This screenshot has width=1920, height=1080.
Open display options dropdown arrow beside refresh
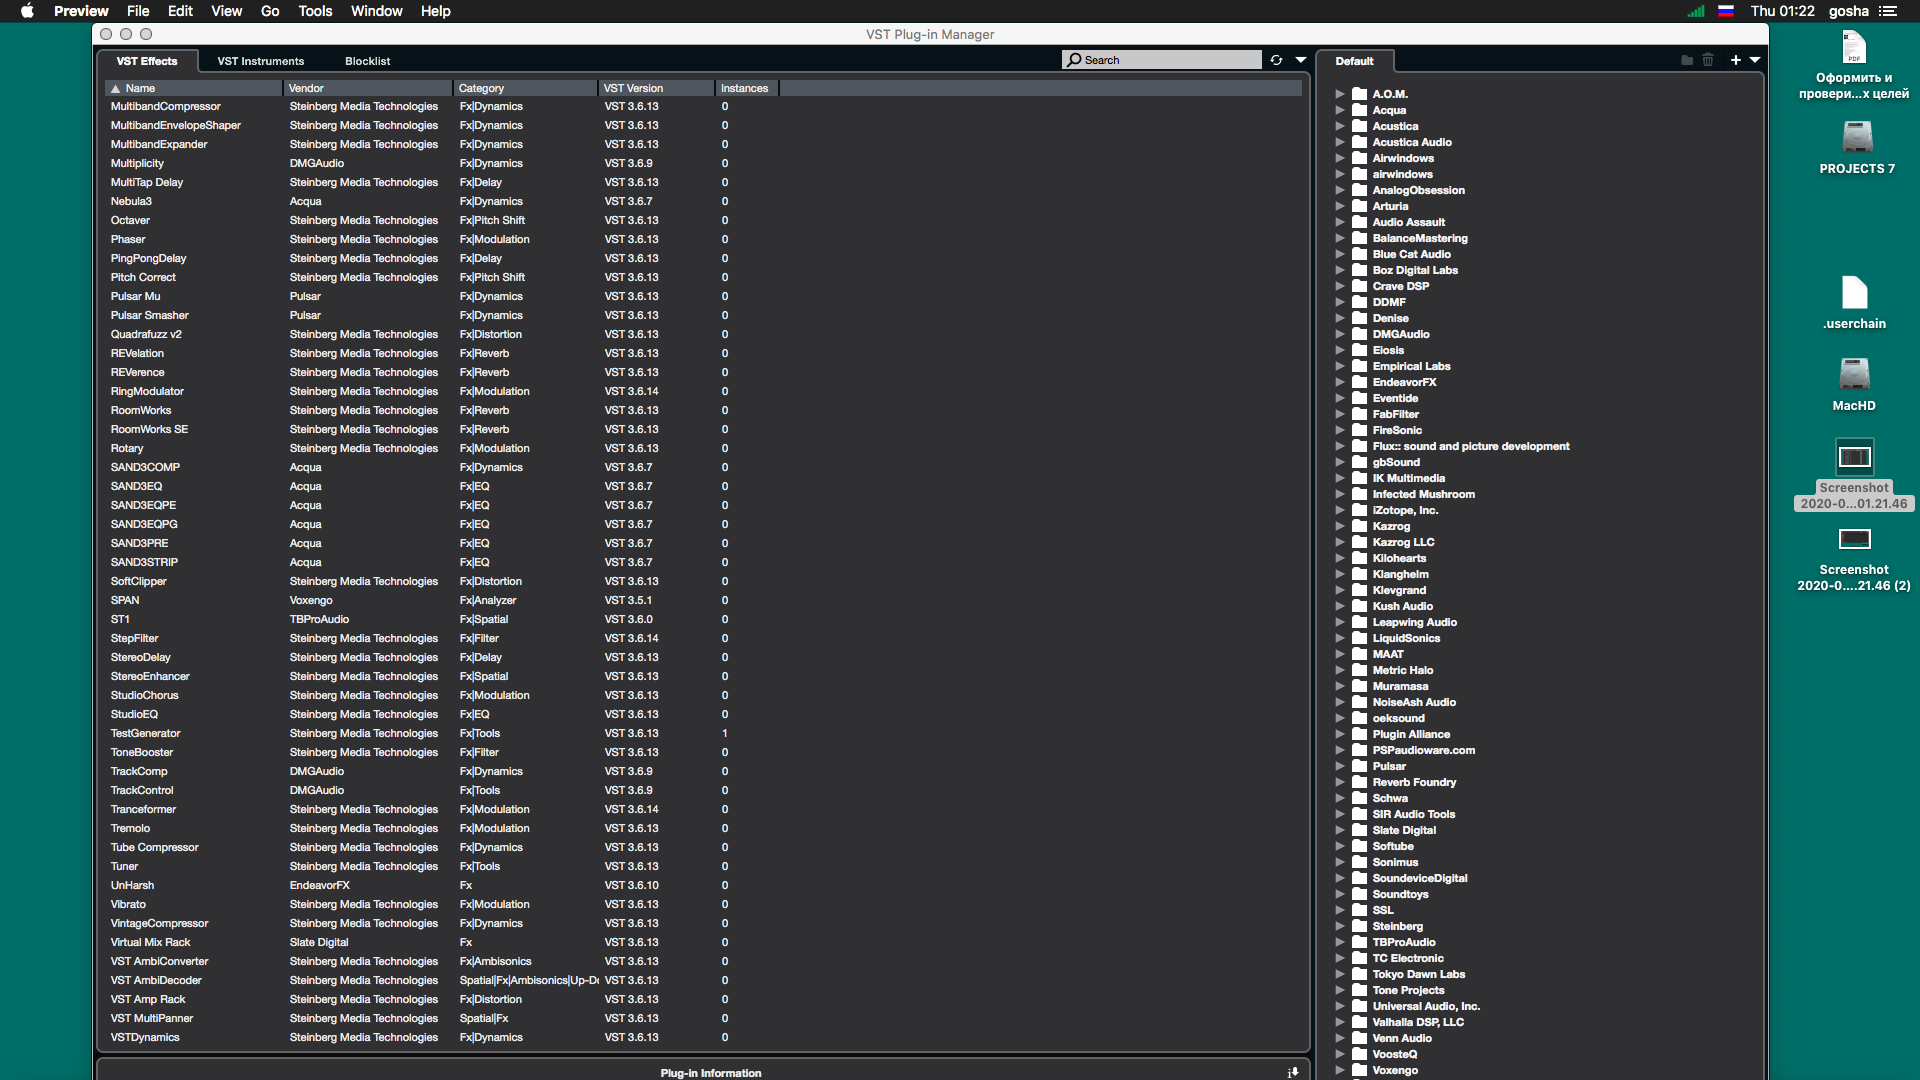point(1301,60)
